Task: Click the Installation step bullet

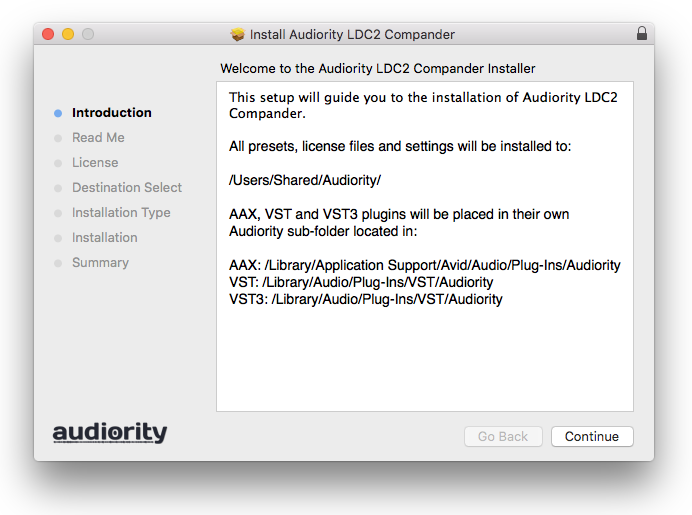Action: [x=58, y=238]
